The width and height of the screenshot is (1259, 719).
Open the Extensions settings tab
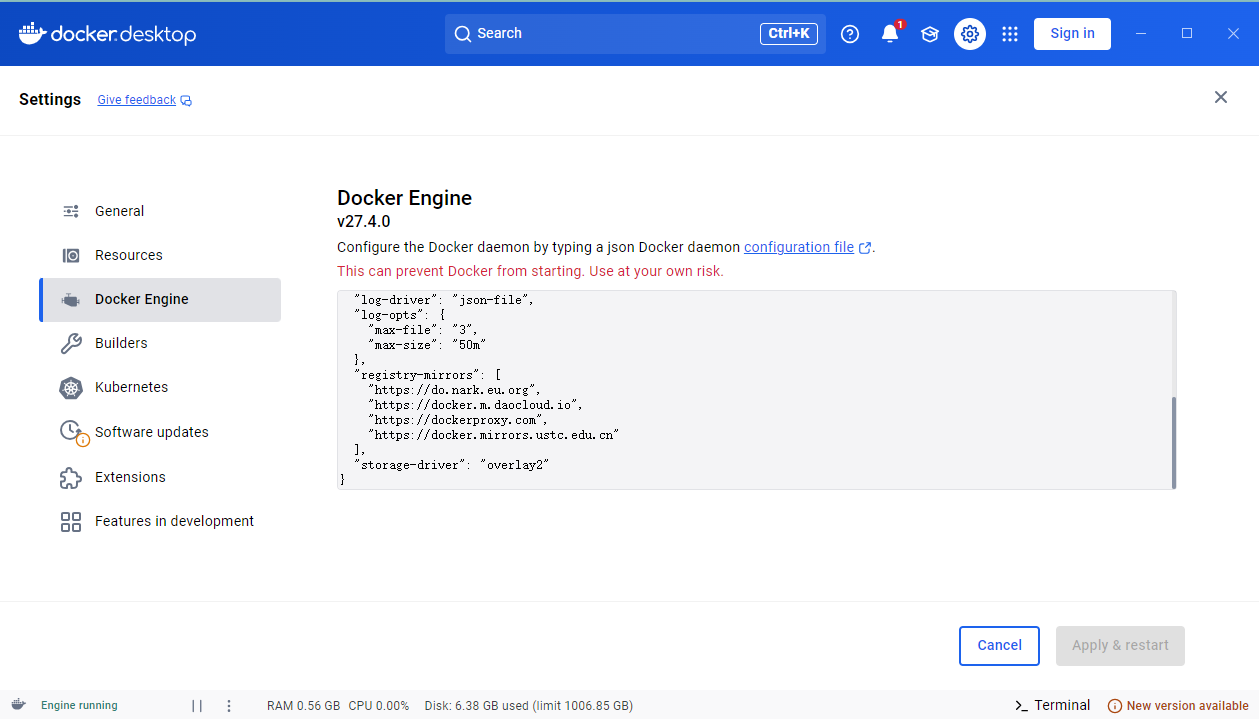[x=160, y=477]
